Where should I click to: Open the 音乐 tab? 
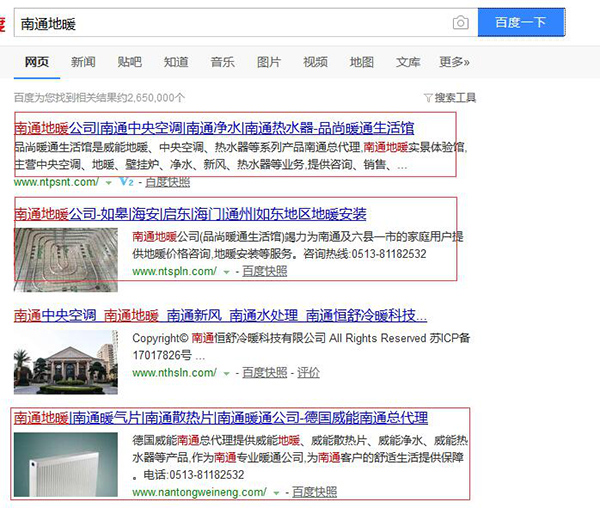point(222,62)
